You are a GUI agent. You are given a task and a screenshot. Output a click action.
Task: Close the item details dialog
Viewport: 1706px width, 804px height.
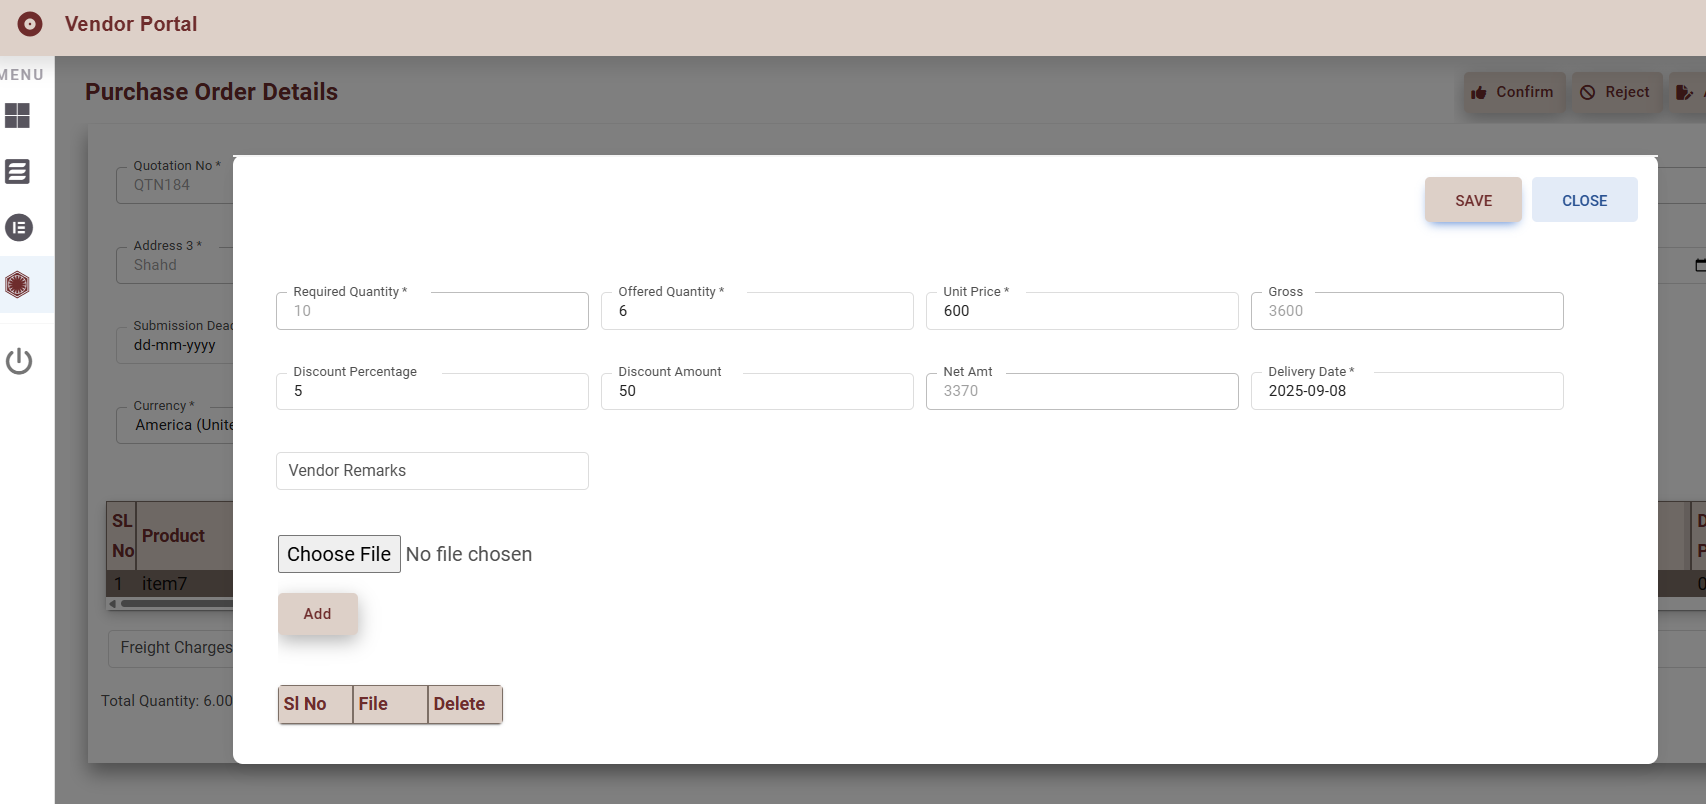point(1584,200)
